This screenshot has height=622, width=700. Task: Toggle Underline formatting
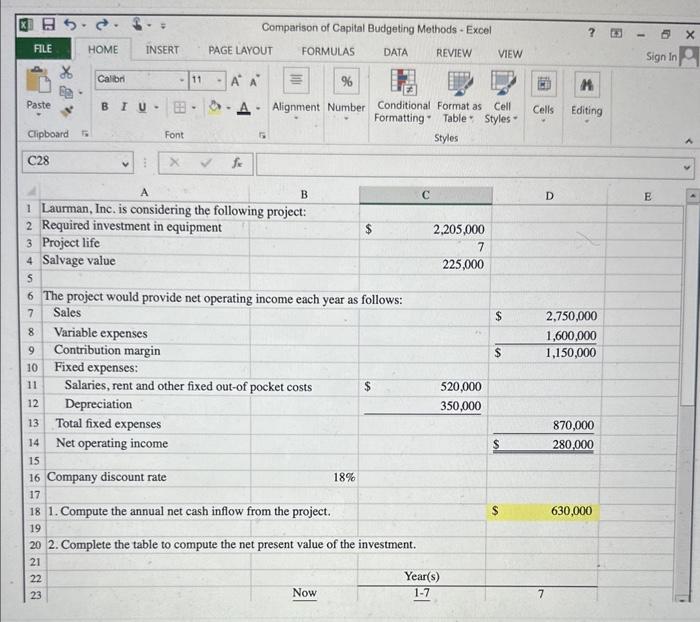click(x=142, y=107)
